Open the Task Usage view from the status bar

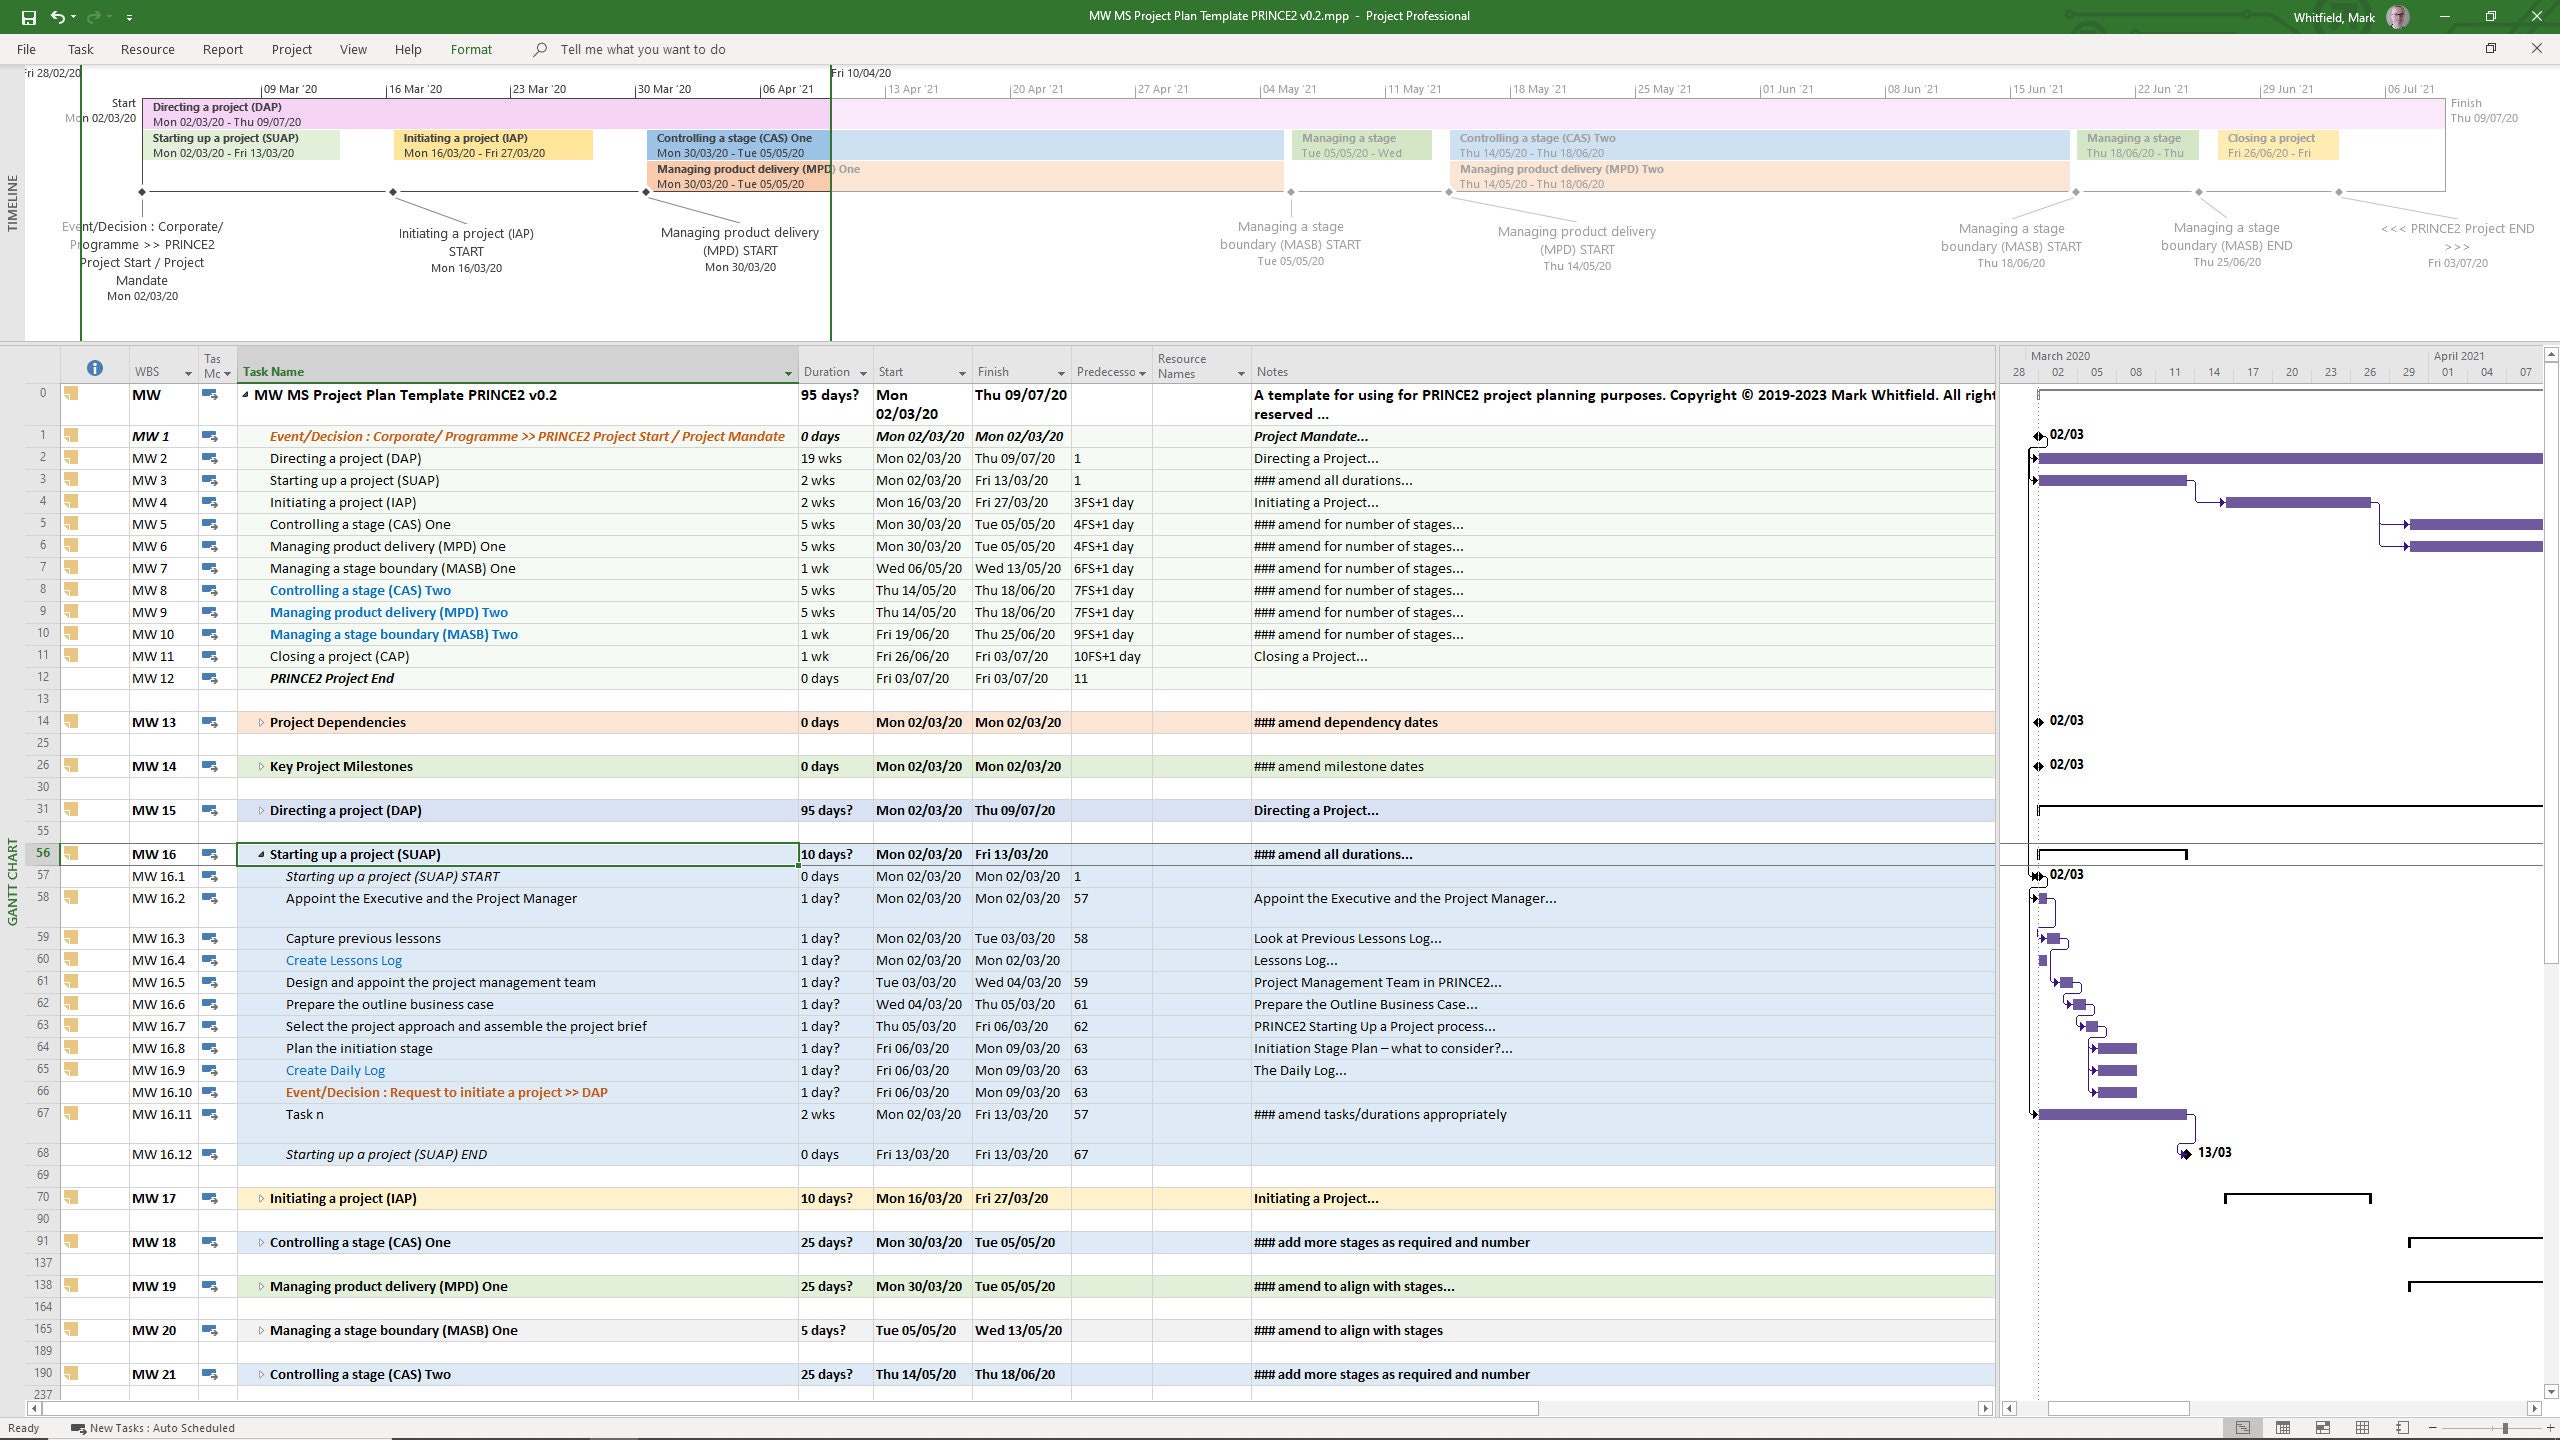click(x=2282, y=1428)
